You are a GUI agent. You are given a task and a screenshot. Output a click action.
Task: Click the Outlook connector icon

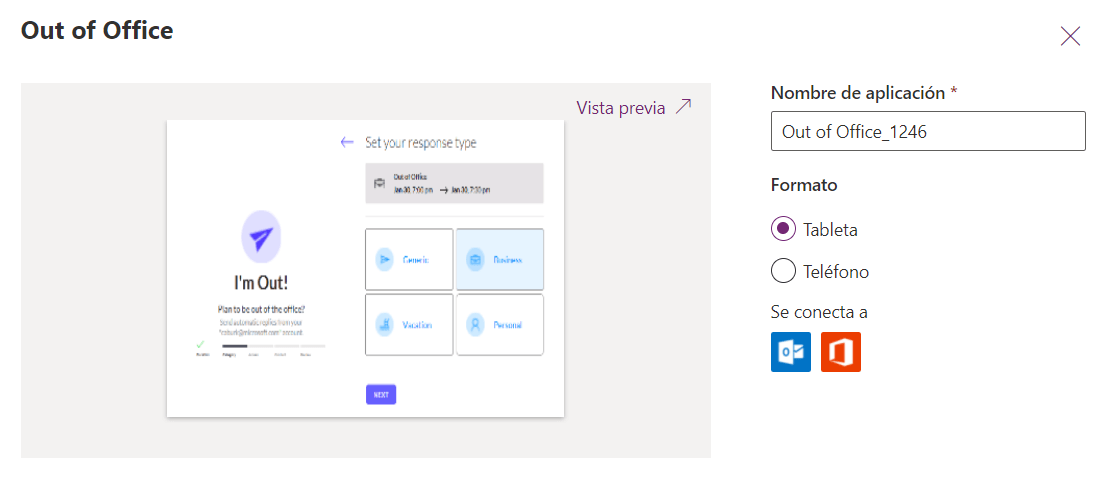(790, 352)
